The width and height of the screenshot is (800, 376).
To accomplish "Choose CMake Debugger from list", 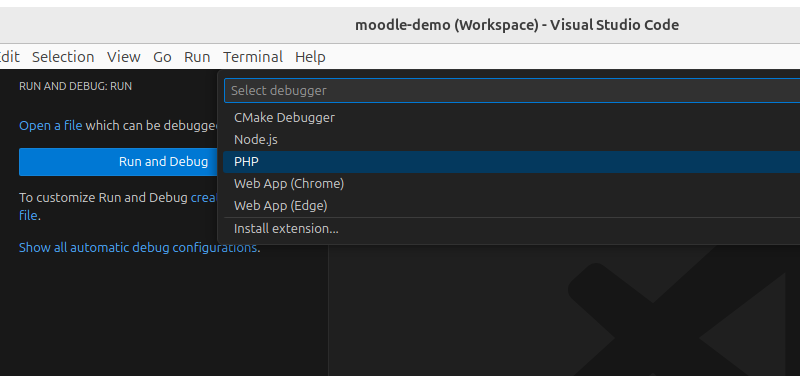I will point(511,117).
